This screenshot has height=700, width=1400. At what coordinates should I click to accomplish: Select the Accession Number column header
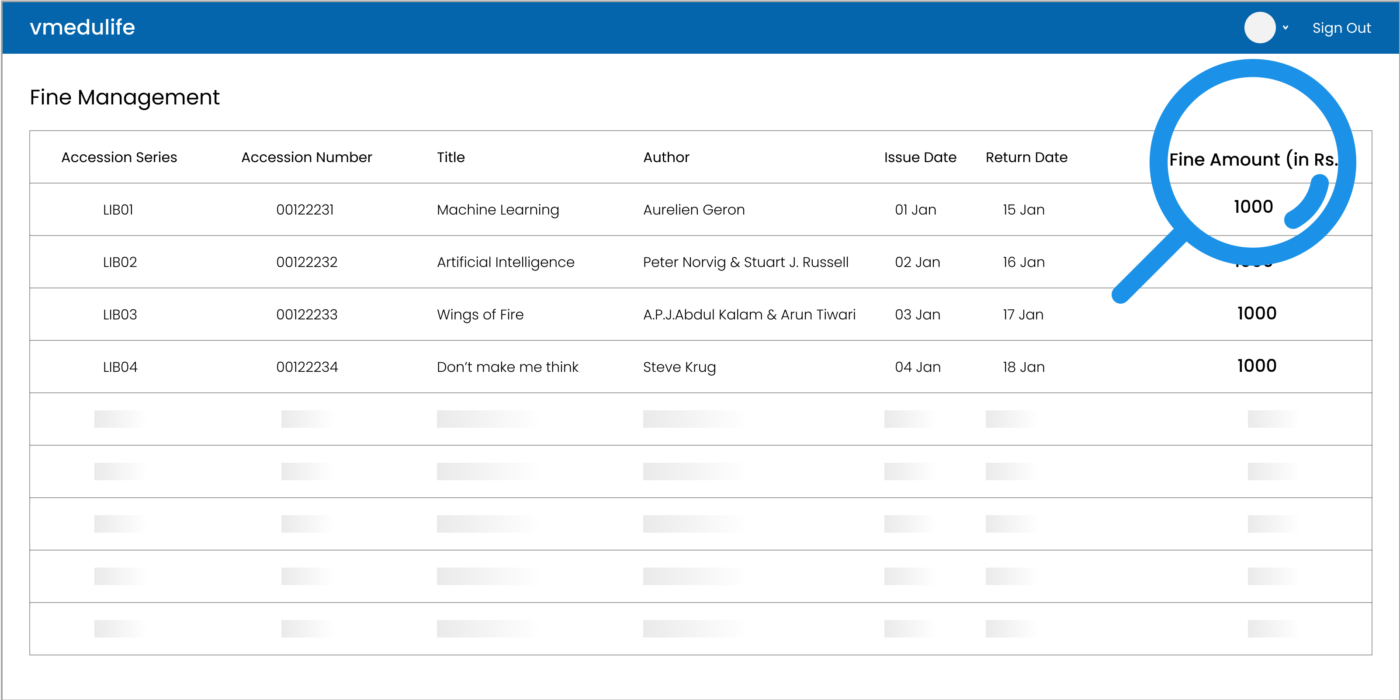[306, 157]
